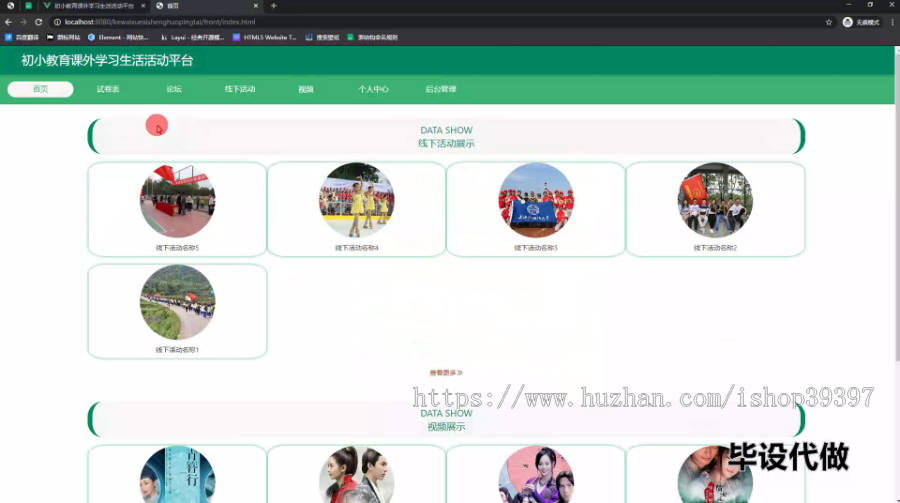Open the 线下活动名称3 group photo thumbnail

[x=536, y=200]
